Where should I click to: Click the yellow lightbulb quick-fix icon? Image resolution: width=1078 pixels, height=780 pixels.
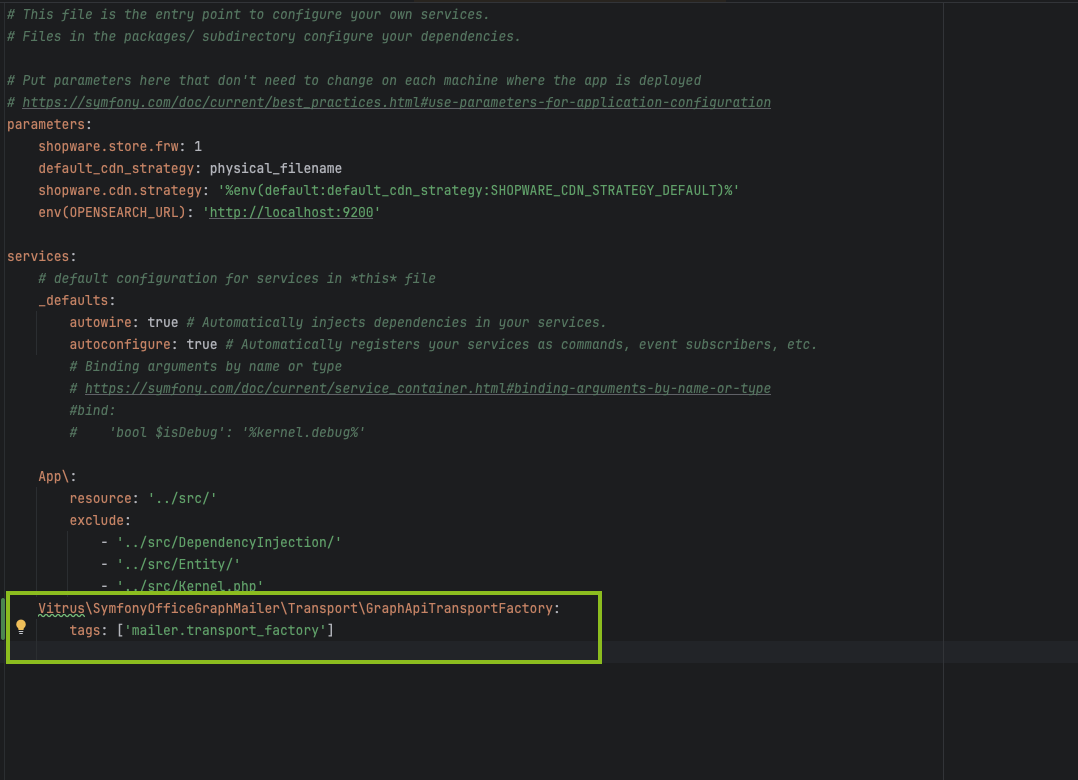point(21,627)
